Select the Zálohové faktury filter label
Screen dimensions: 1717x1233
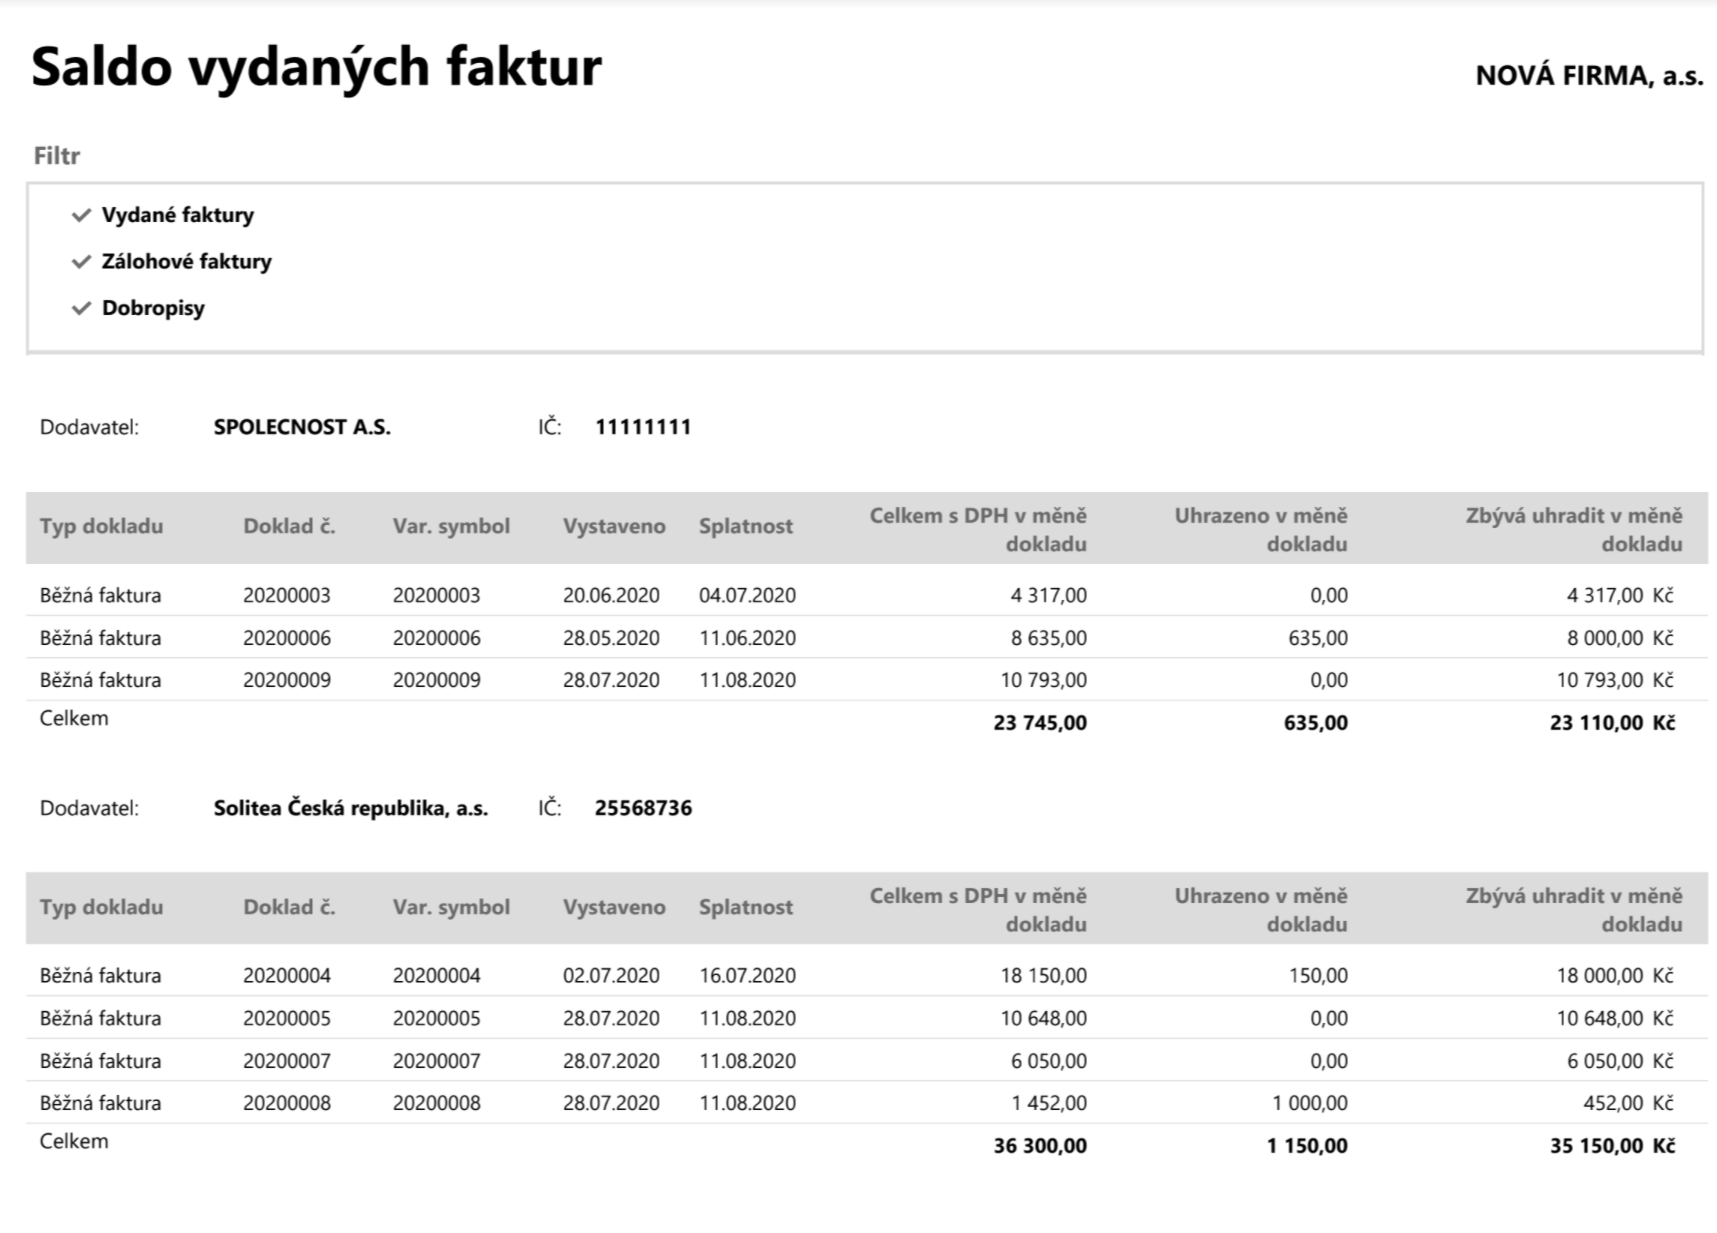[187, 261]
